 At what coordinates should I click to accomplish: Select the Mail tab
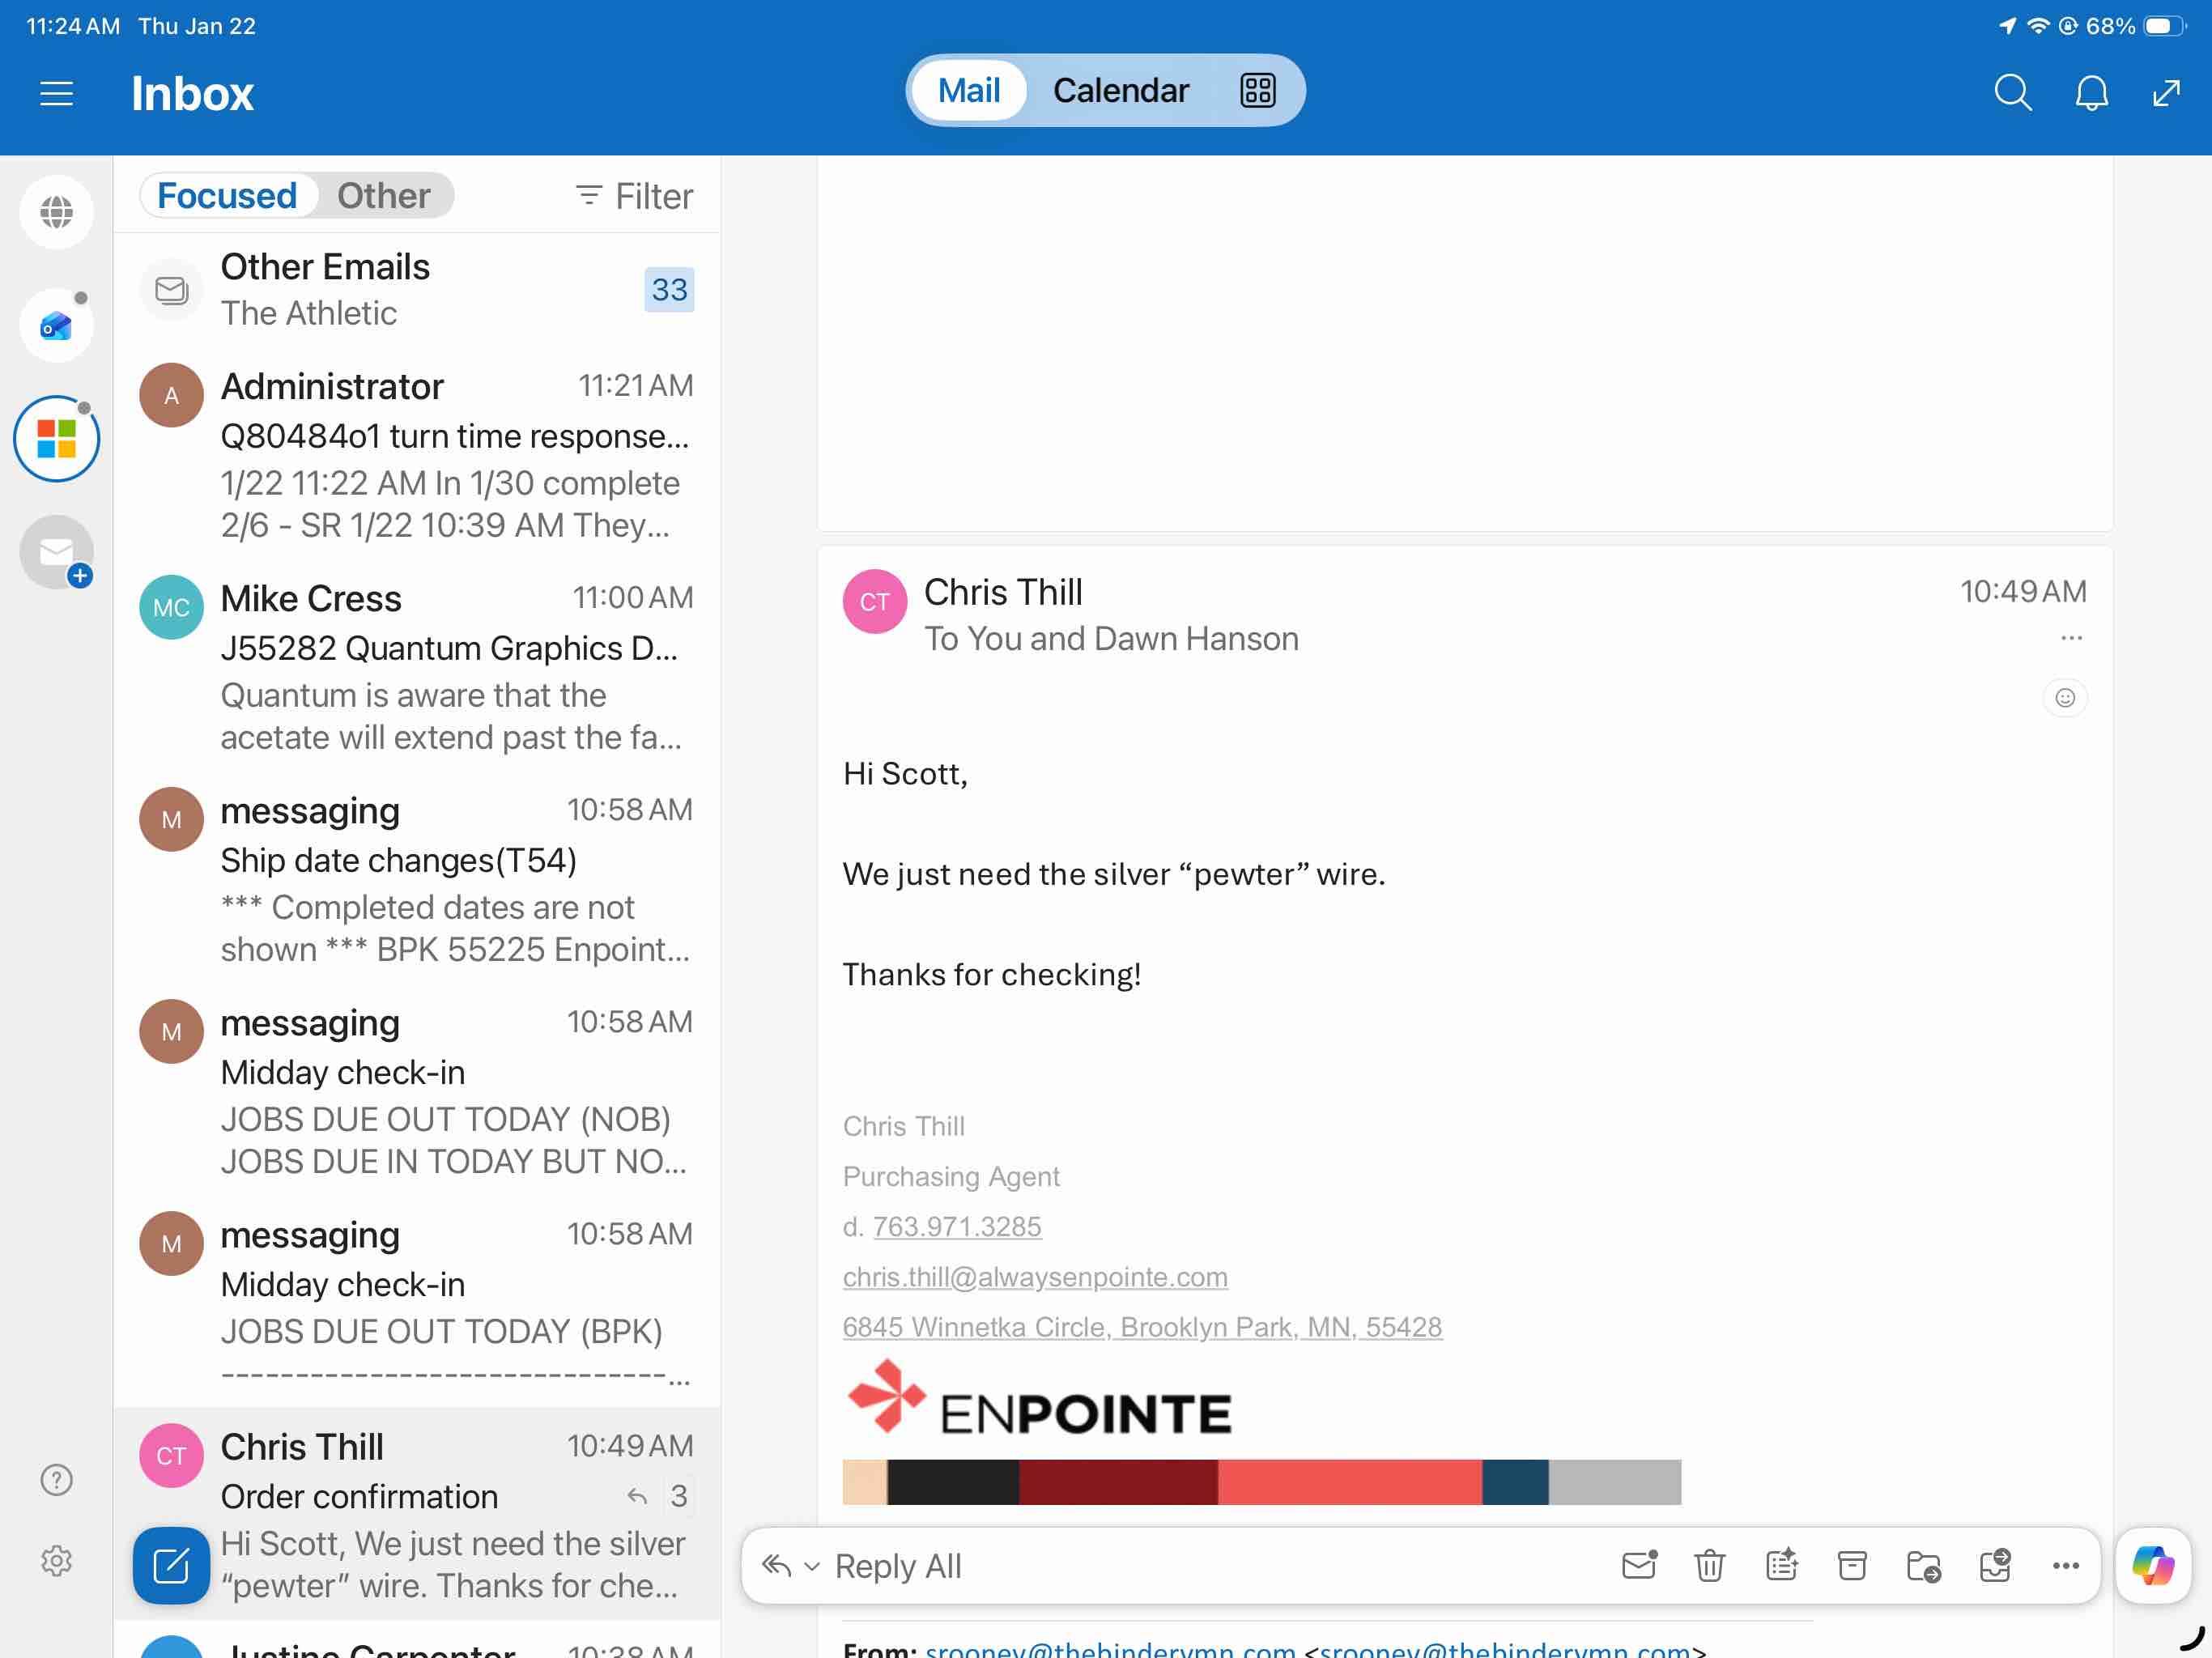(968, 91)
